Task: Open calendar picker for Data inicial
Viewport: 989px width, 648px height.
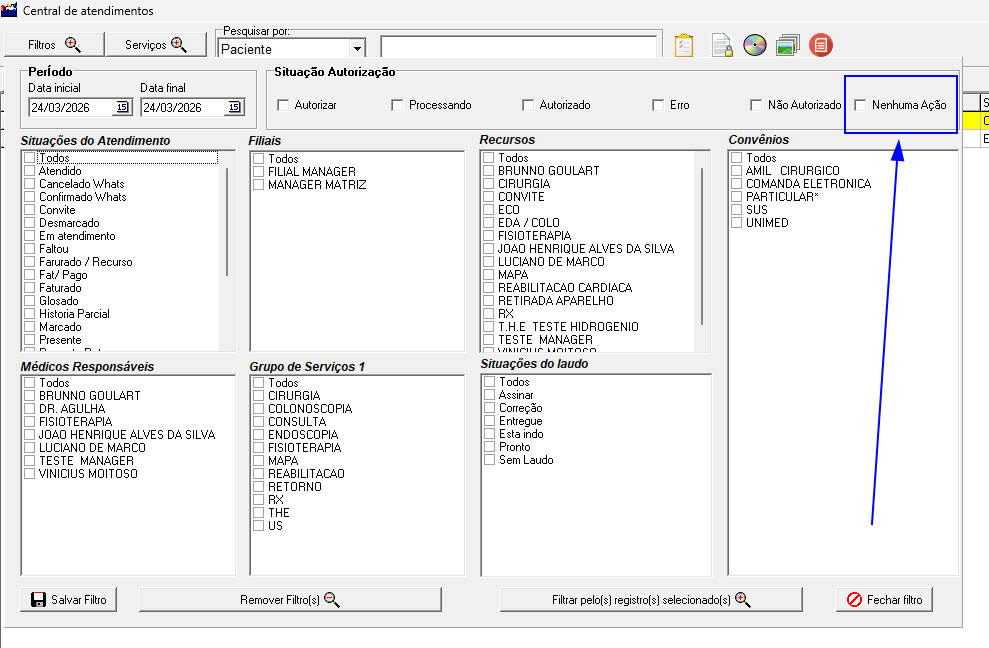Action: coord(122,107)
